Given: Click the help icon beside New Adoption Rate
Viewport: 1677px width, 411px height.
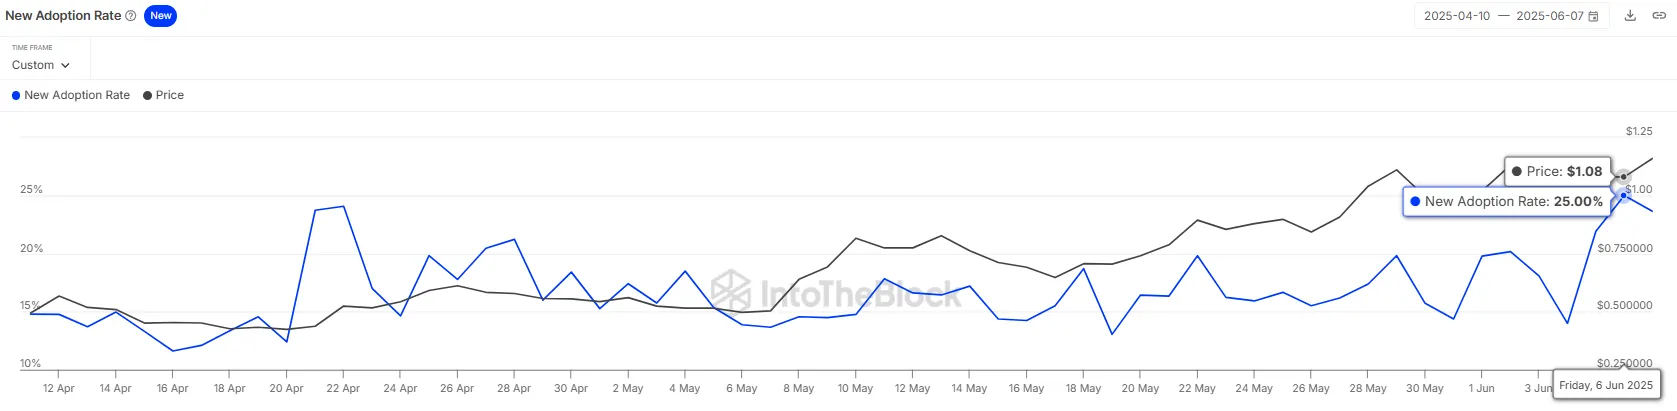Looking at the screenshot, I should click(x=130, y=16).
